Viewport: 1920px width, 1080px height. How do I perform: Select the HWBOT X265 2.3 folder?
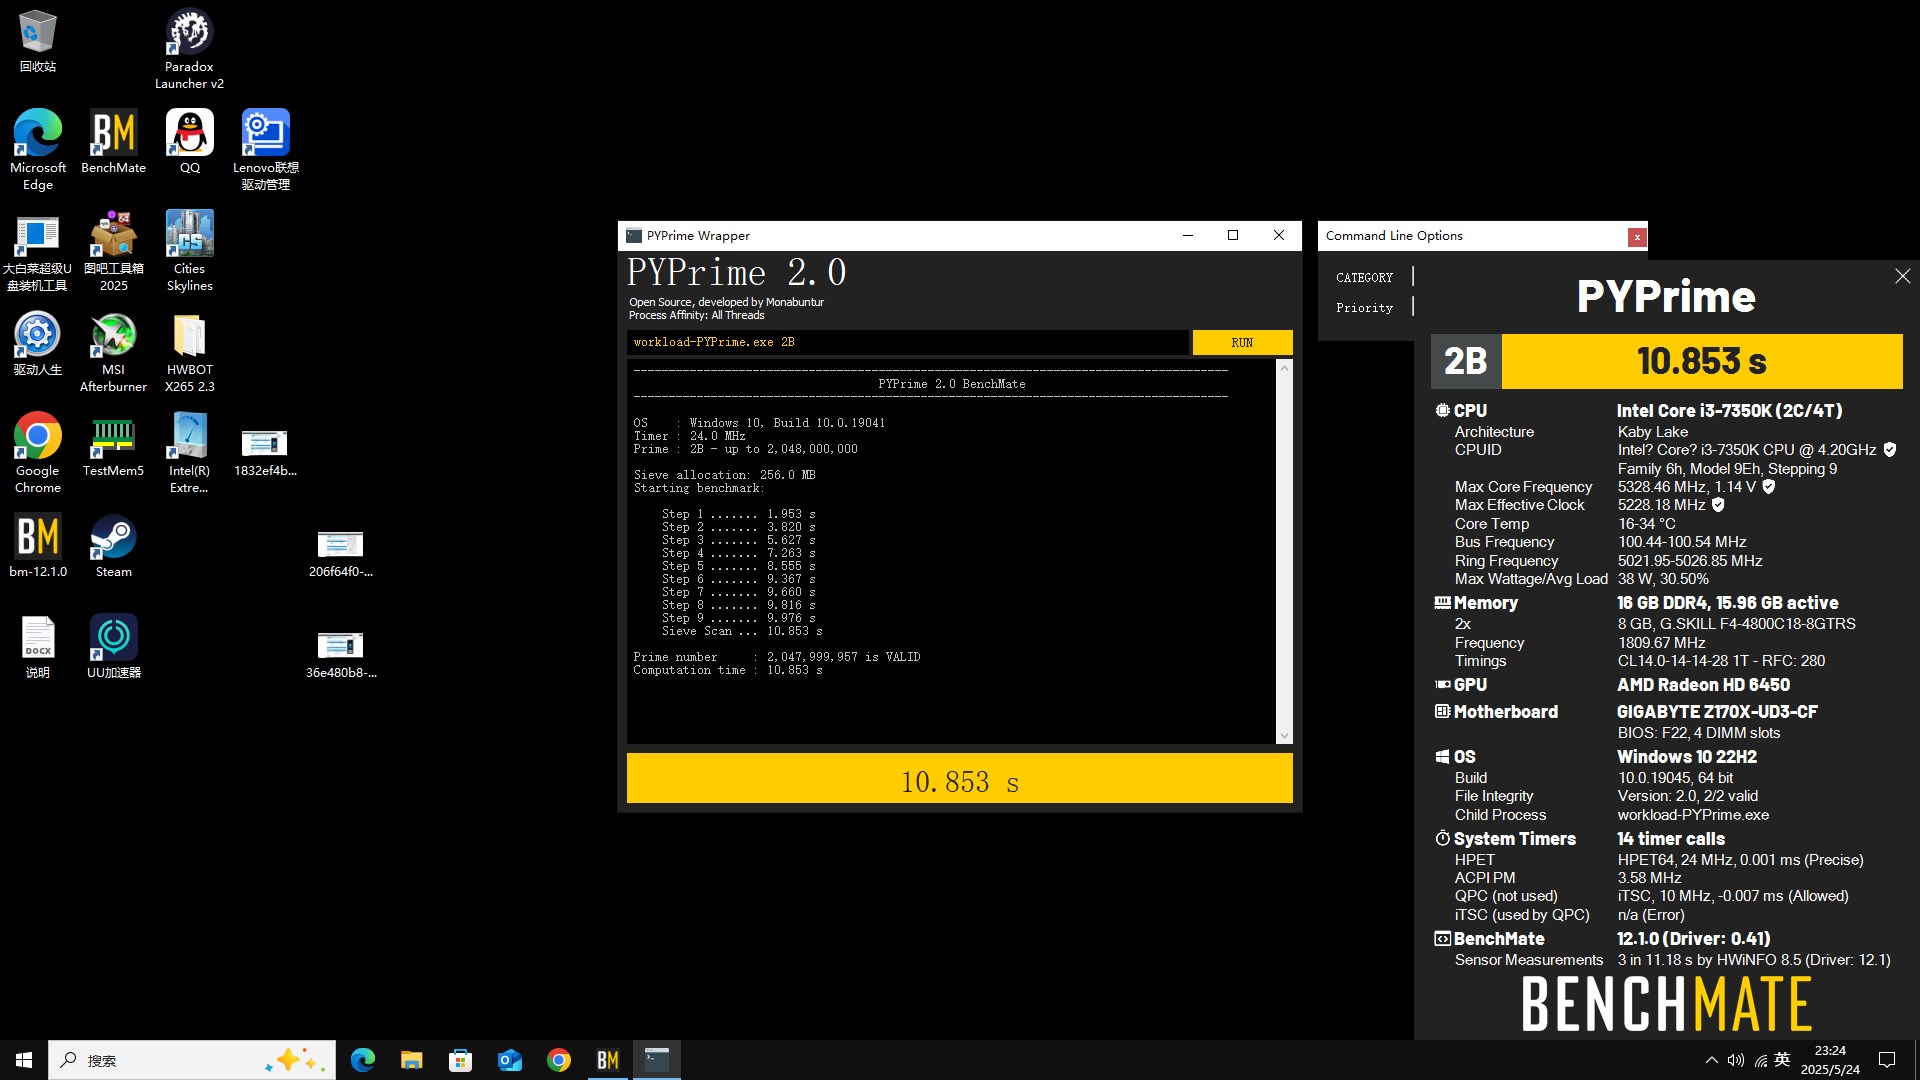coord(189,352)
